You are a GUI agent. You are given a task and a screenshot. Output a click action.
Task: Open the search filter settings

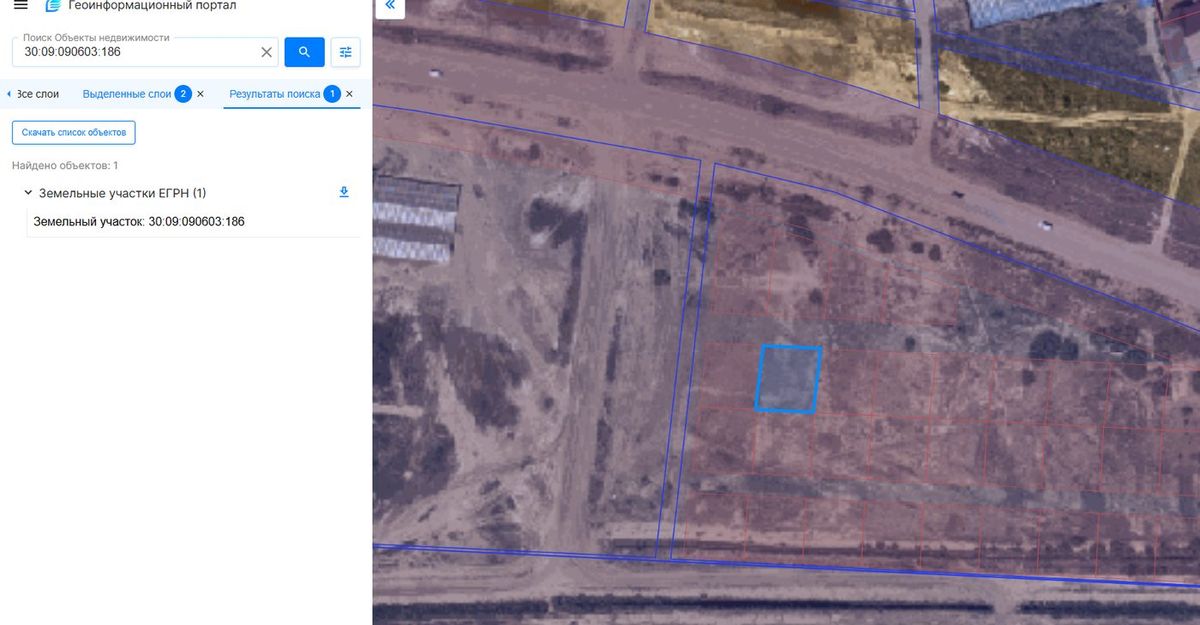345,52
